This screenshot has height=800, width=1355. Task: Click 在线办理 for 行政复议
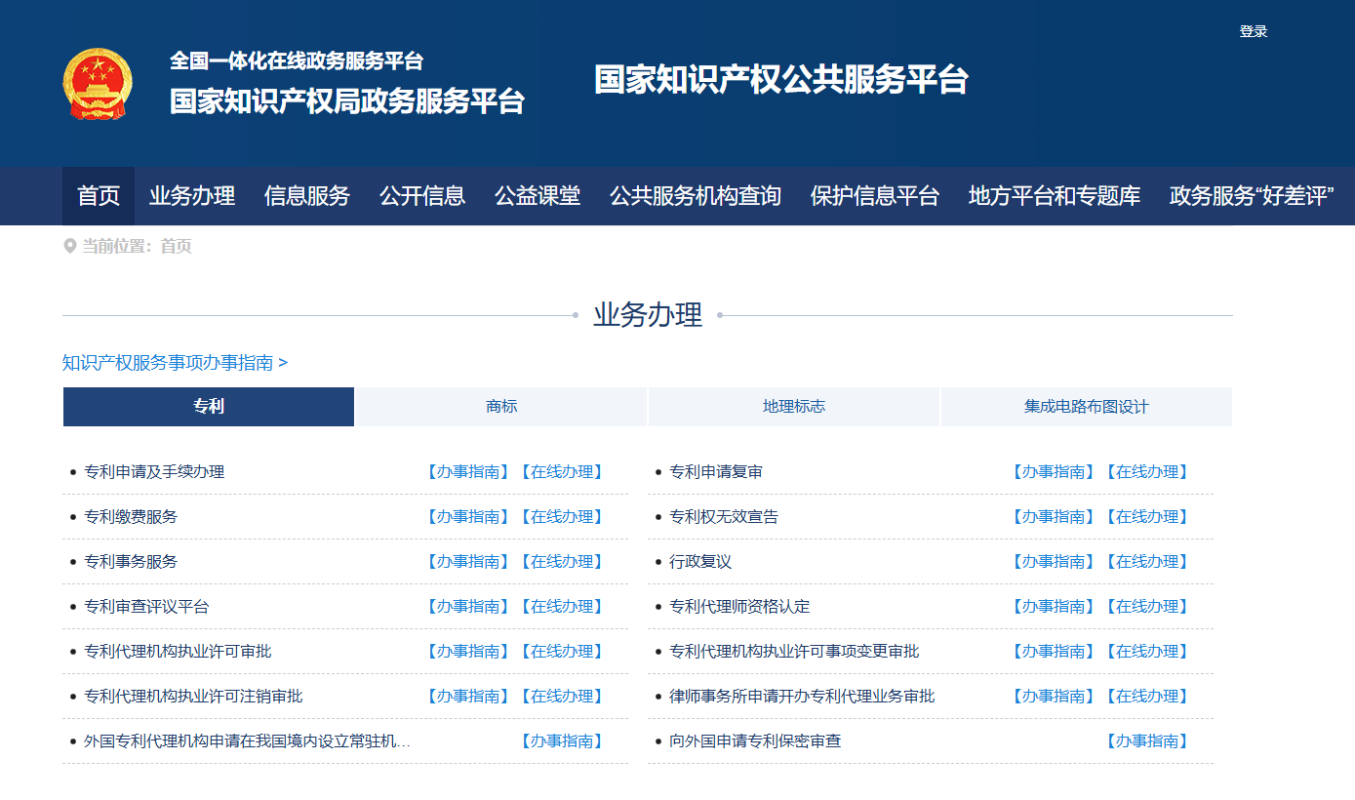click(1147, 562)
